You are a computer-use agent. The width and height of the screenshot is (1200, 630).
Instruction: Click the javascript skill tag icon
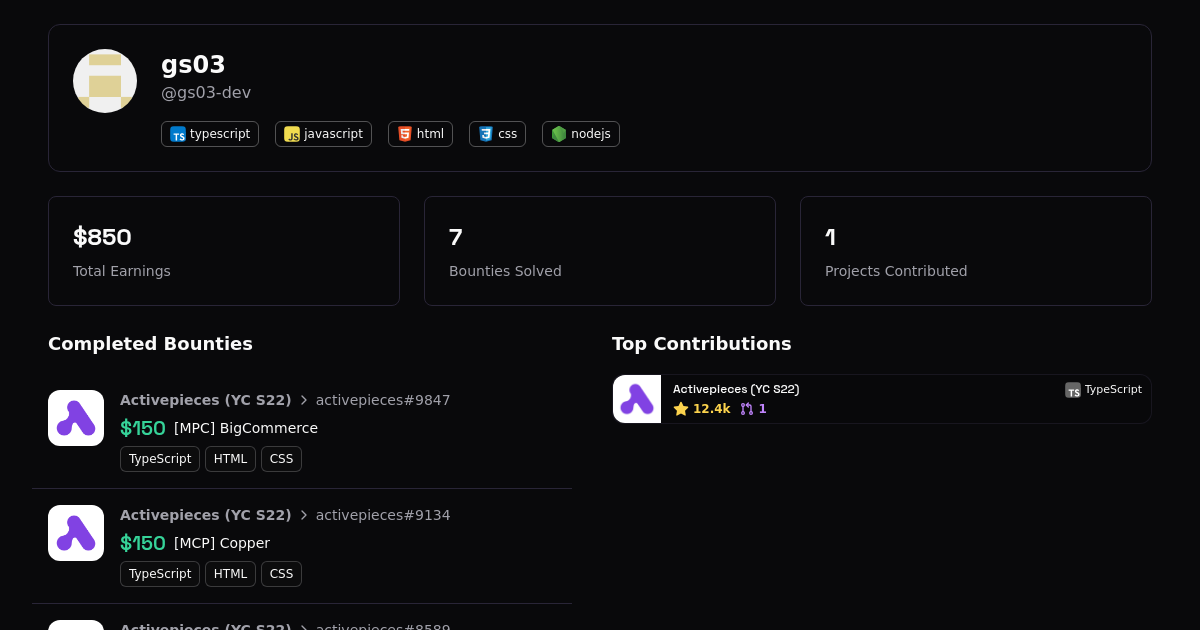click(292, 134)
